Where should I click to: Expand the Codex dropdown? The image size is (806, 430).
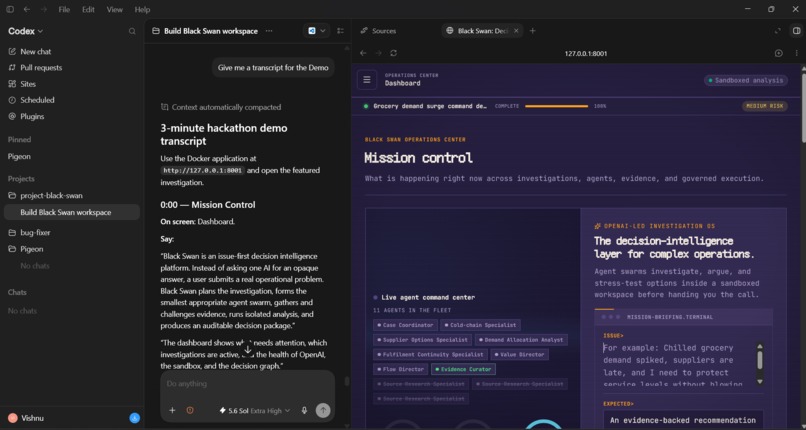[25, 31]
